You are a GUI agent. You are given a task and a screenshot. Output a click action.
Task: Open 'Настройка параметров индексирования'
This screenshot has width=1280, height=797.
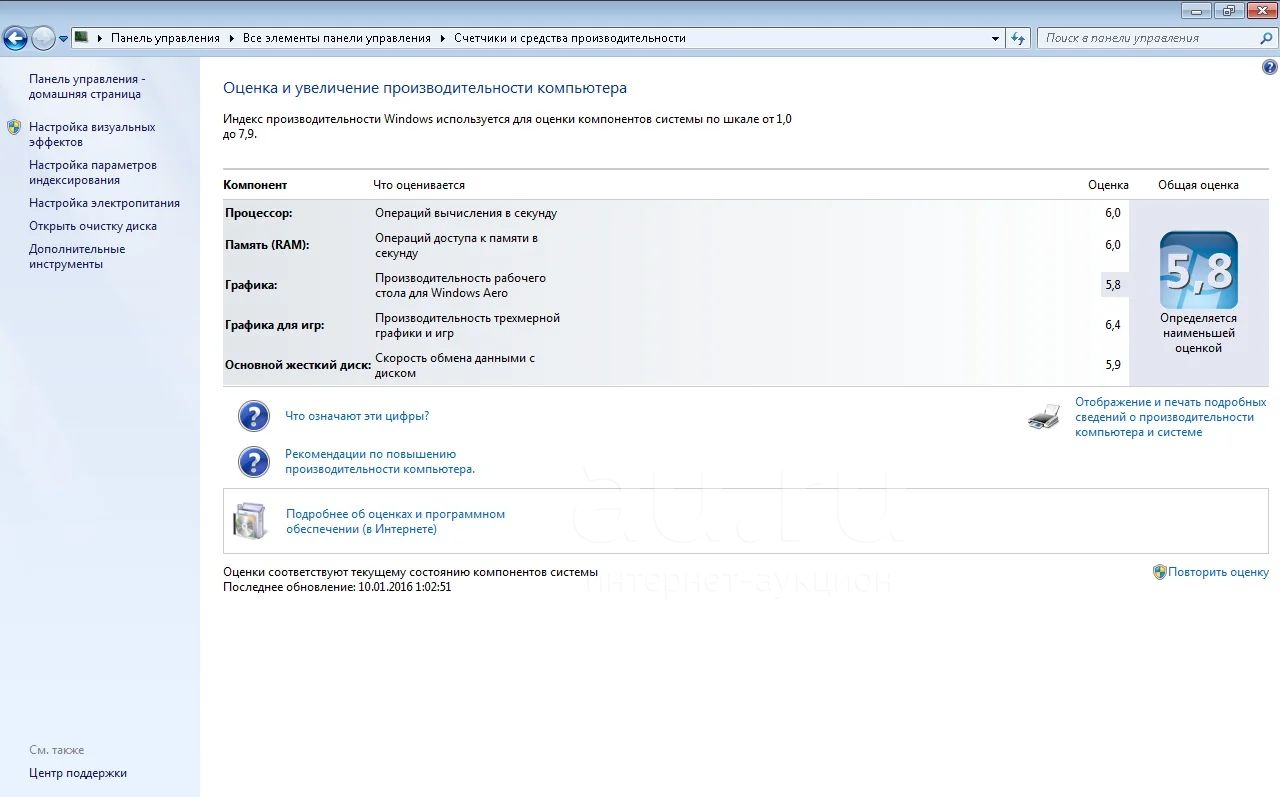click(93, 172)
